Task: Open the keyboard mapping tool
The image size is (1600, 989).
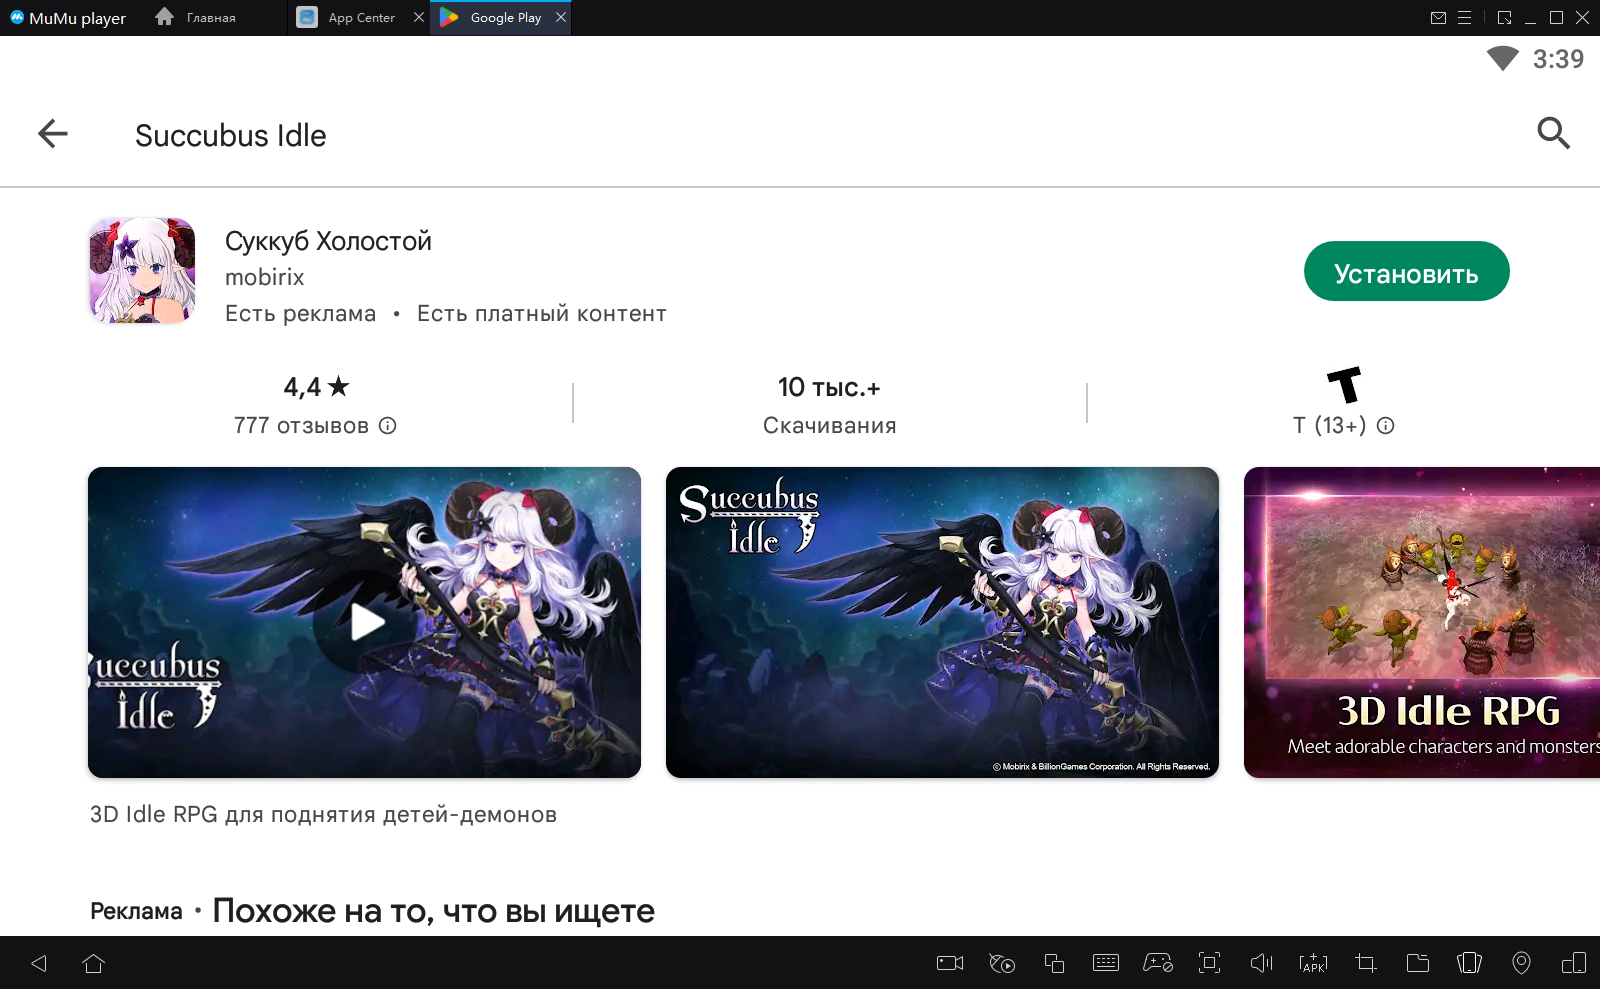Action: (x=1105, y=963)
